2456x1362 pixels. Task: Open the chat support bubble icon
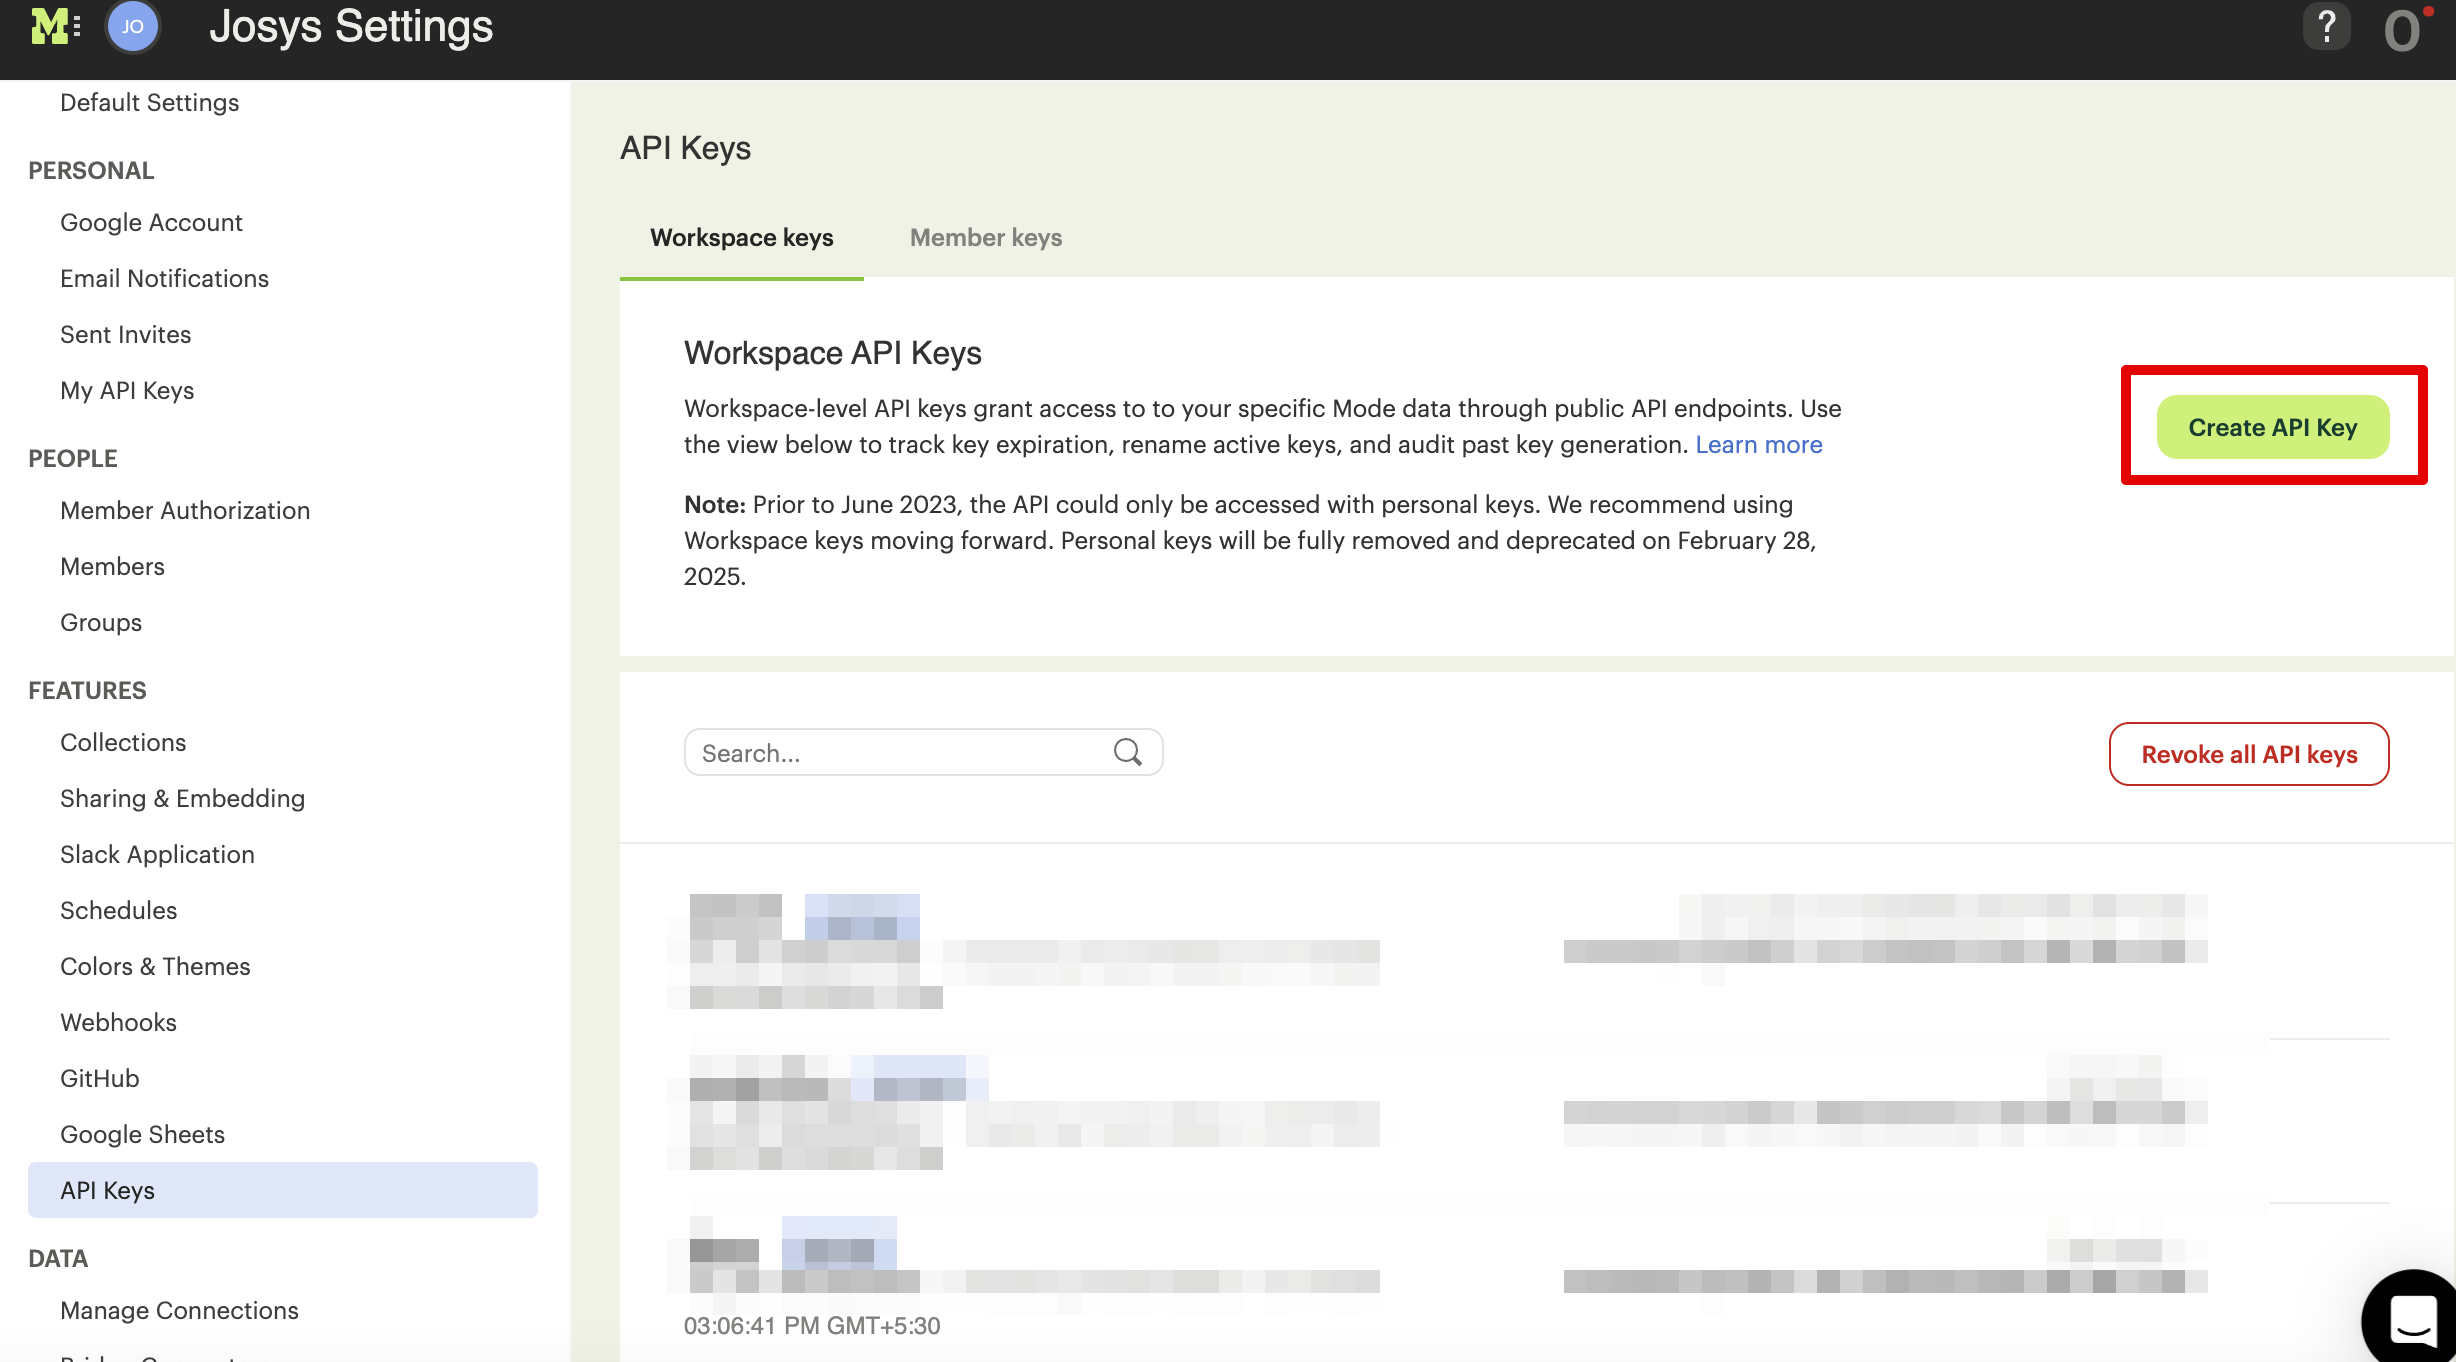coord(2412,1320)
